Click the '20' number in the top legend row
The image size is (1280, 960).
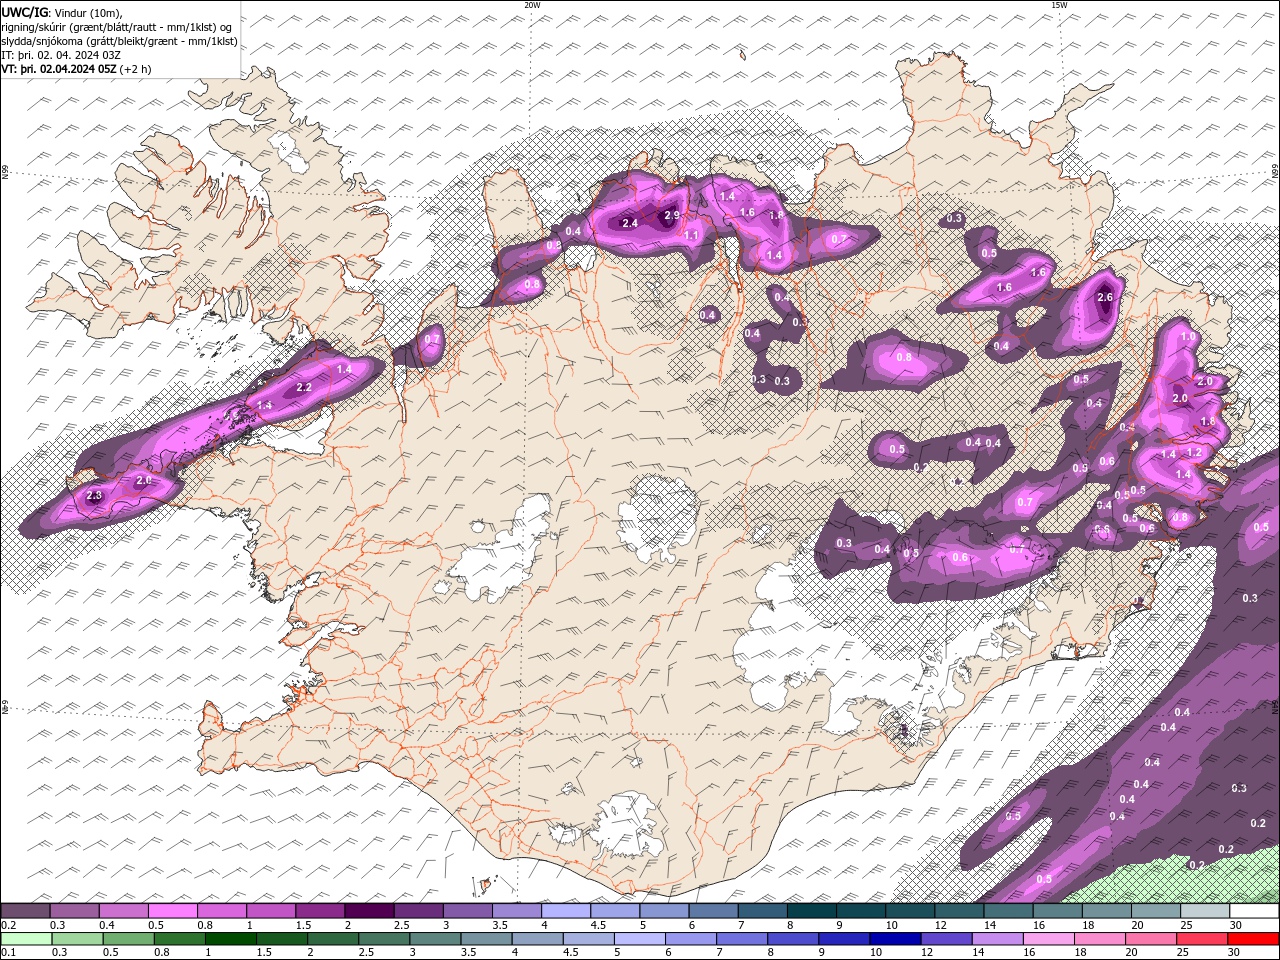pos(1137,925)
